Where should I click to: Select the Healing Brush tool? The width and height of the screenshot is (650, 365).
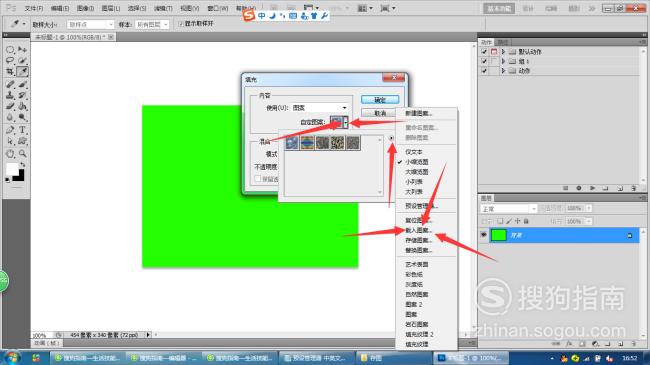(10, 85)
